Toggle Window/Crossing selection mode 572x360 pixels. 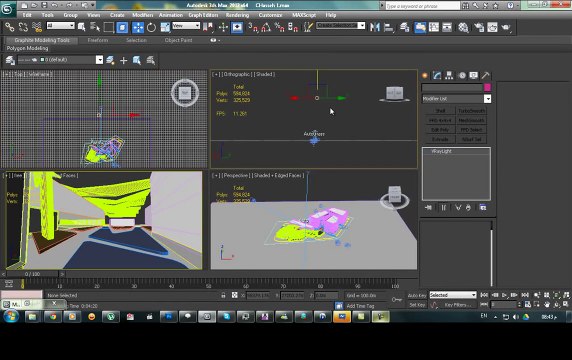pos(122,27)
